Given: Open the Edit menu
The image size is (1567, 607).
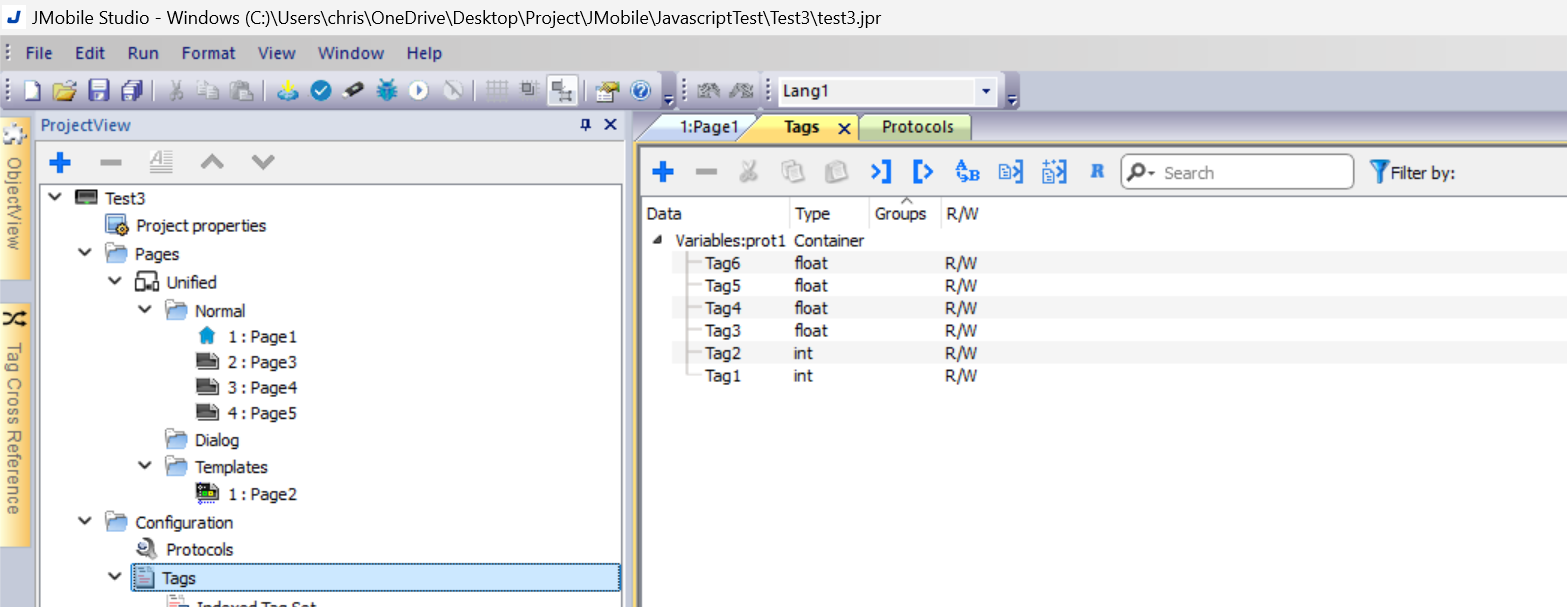Looking at the screenshot, I should pyautogui.click(x=90, y=53).
